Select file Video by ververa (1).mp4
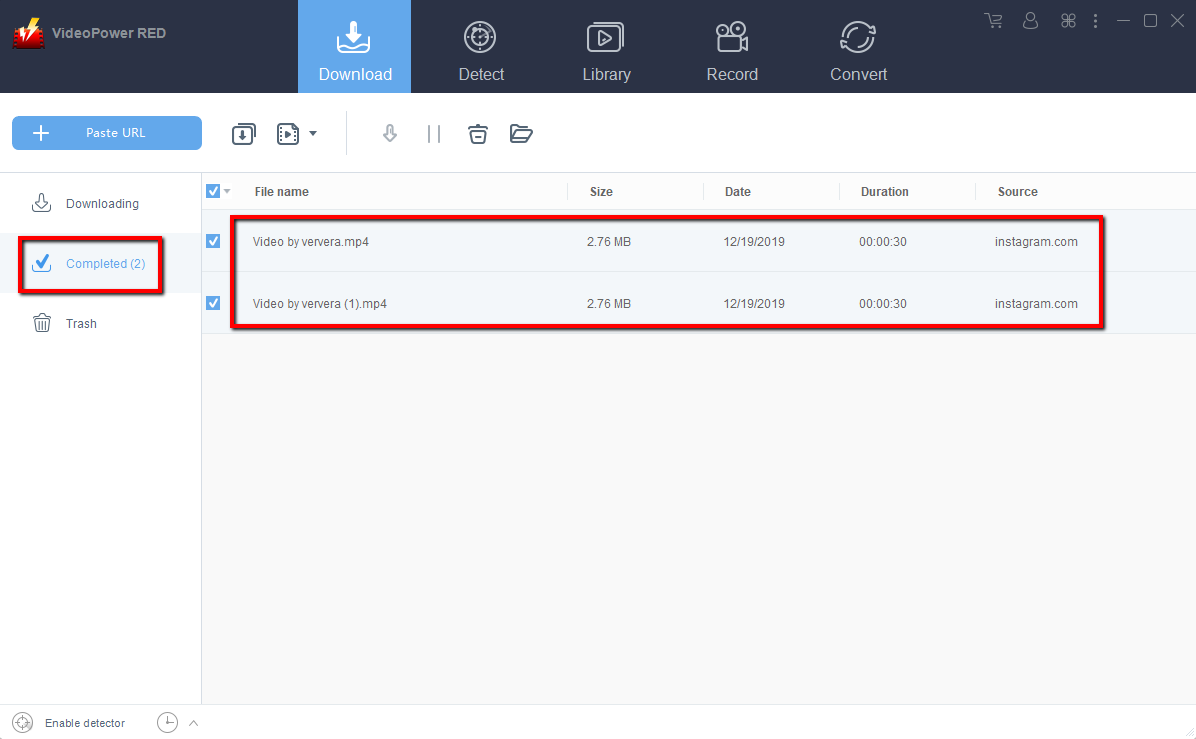Viewport: 1196px width, 739px height. click(x=320, y=304)
